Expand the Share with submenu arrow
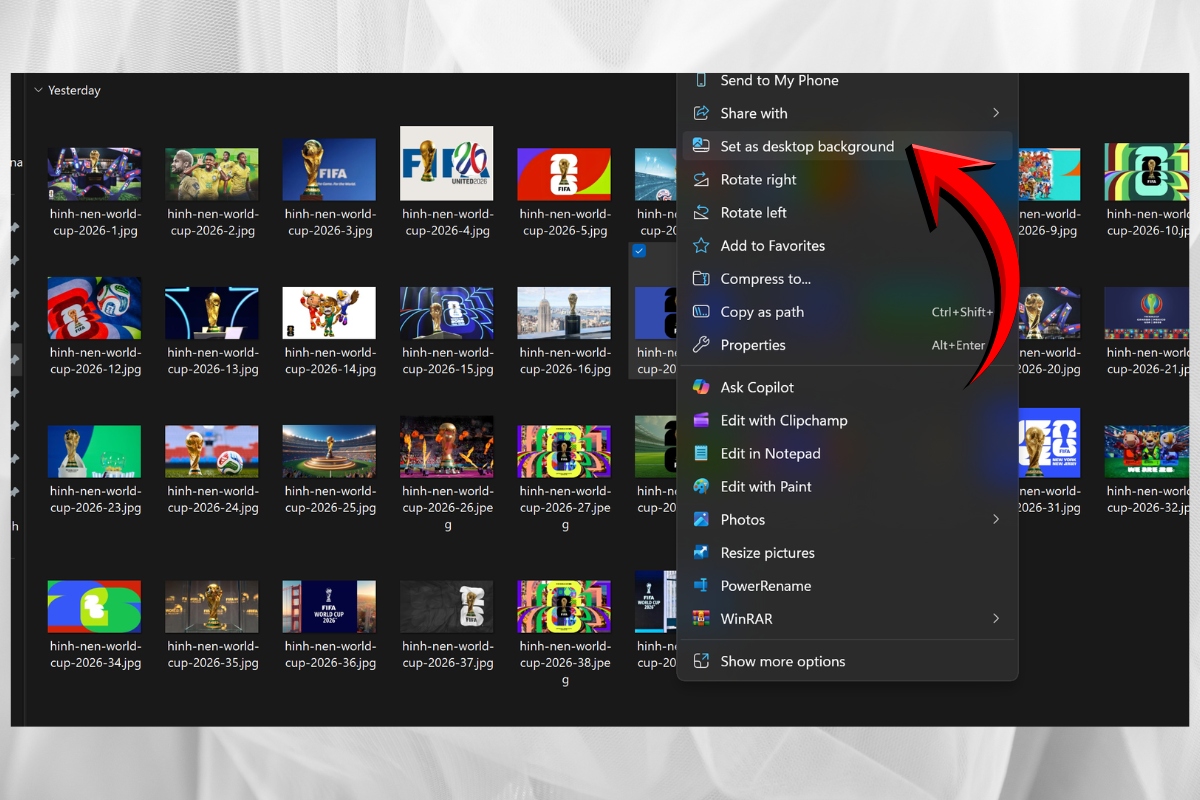The height and width of the screenshot is (800, 1200). click(995, 113)
